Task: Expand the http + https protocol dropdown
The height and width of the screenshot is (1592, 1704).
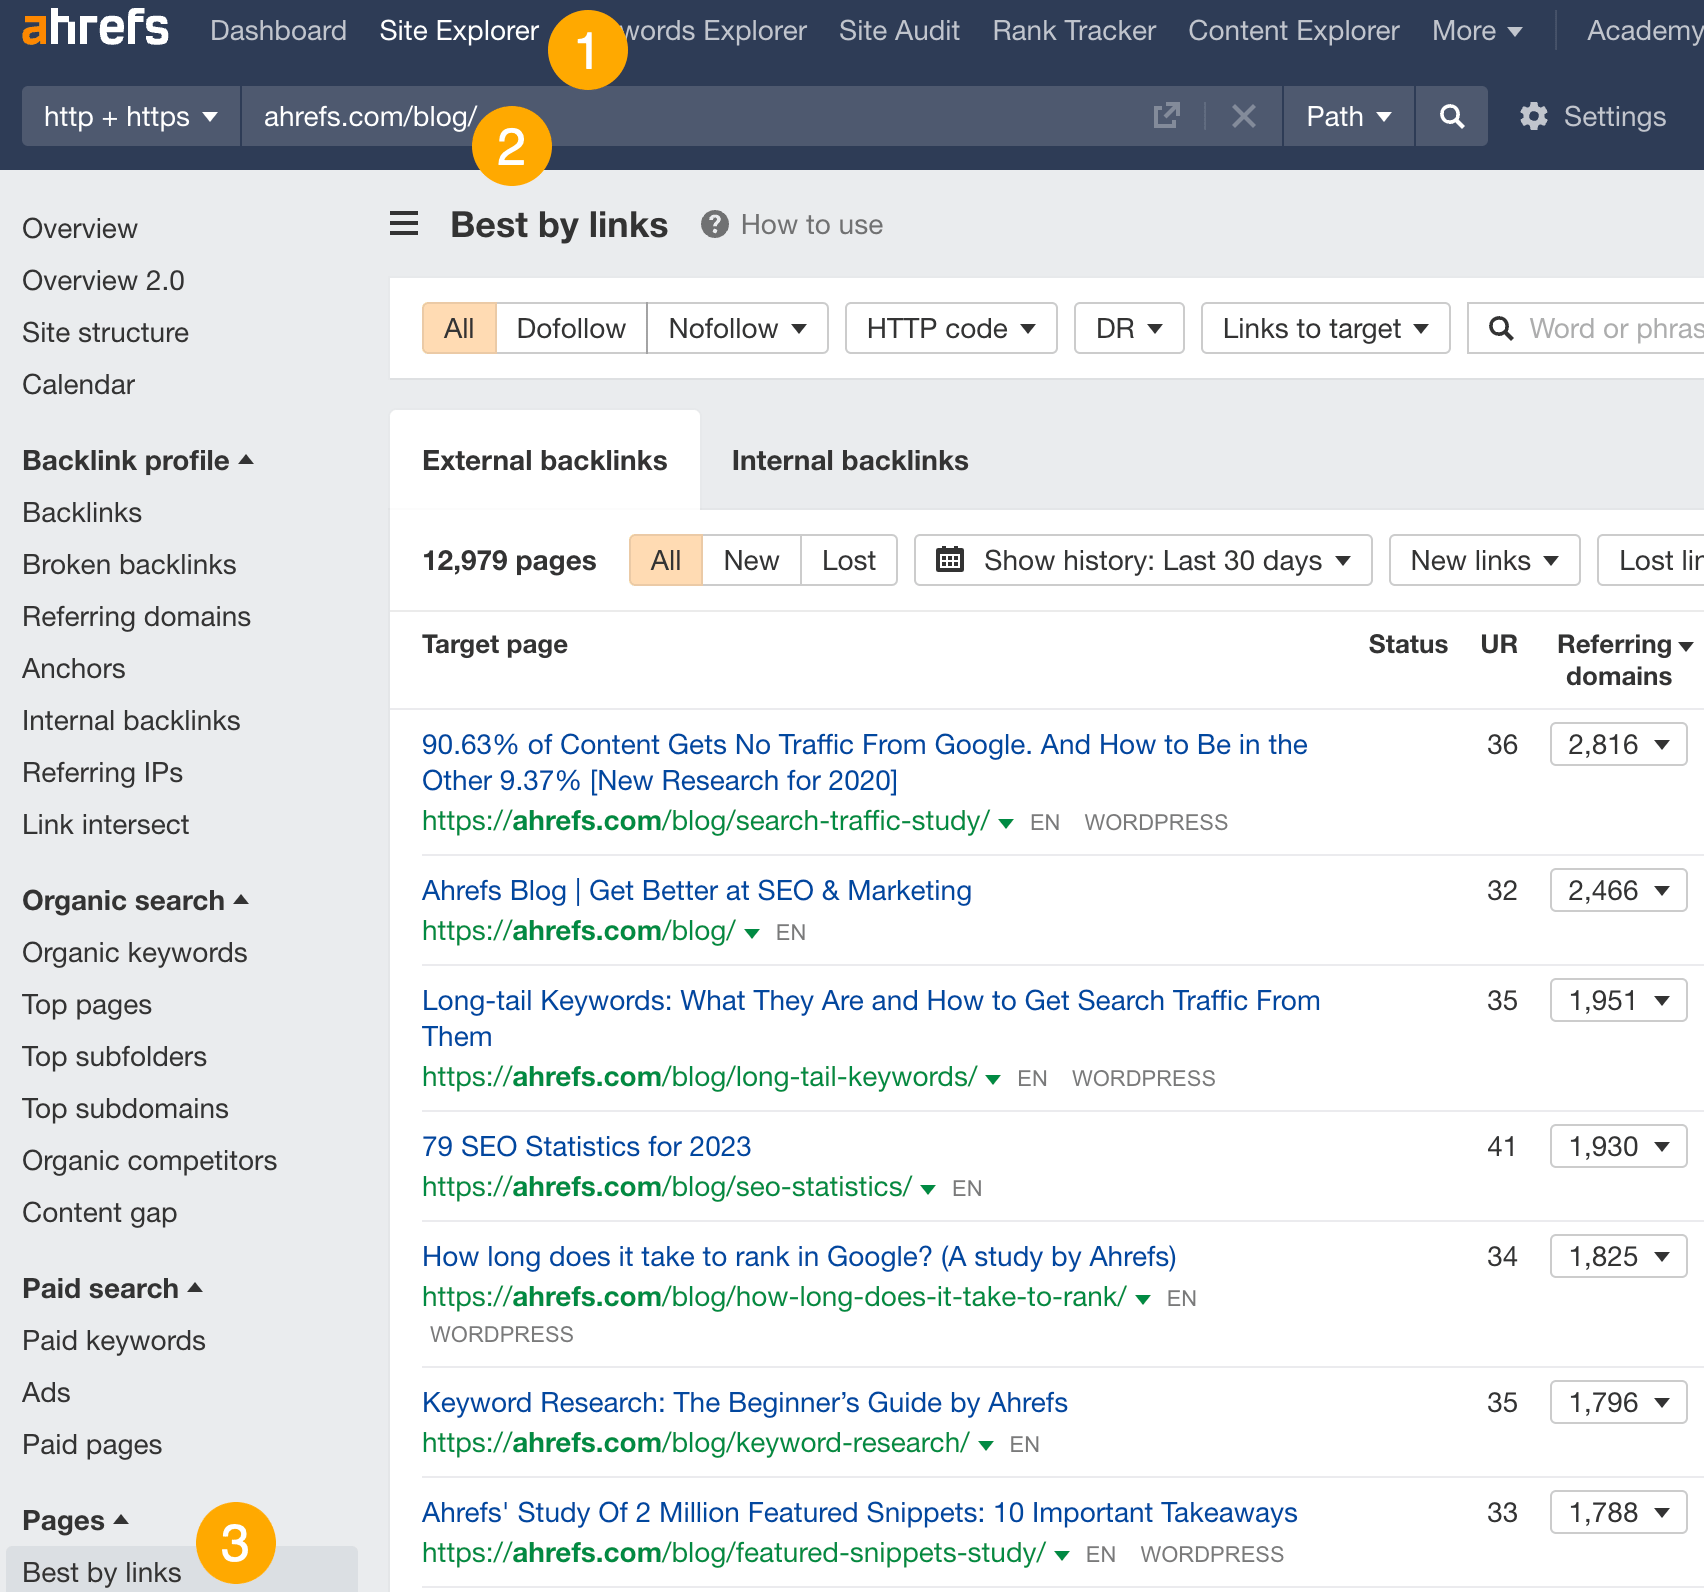Action: [129, 116]
